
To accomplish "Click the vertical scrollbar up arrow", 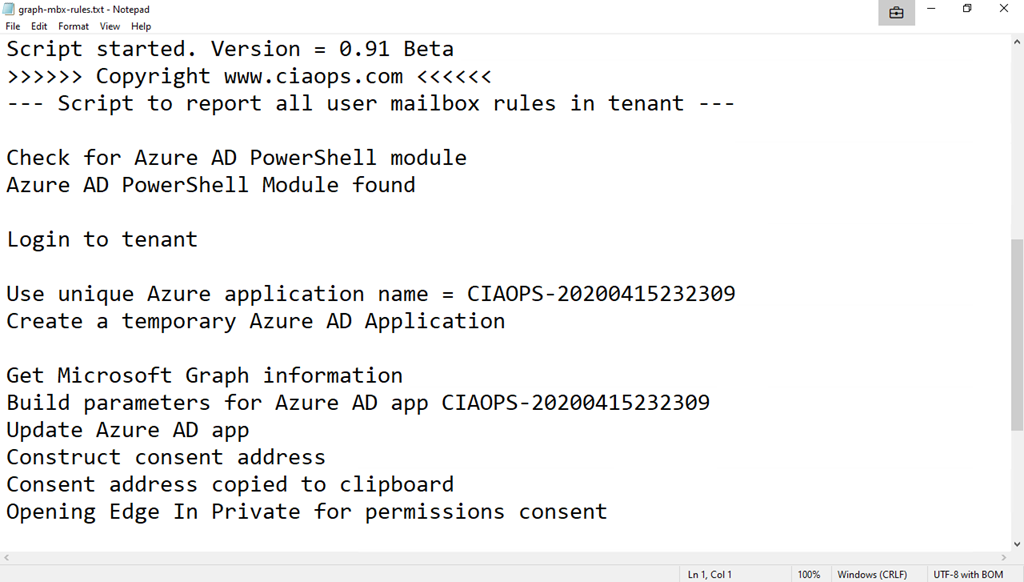I will (x=1017, y=42).
